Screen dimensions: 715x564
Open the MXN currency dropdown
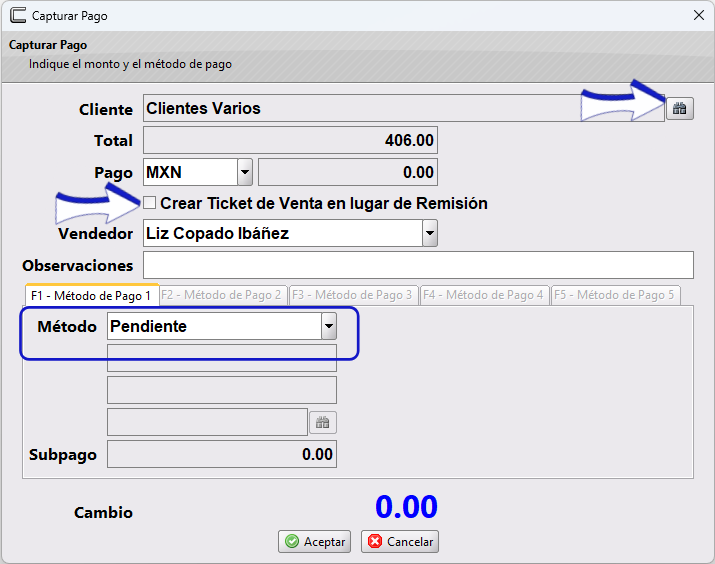245,172
